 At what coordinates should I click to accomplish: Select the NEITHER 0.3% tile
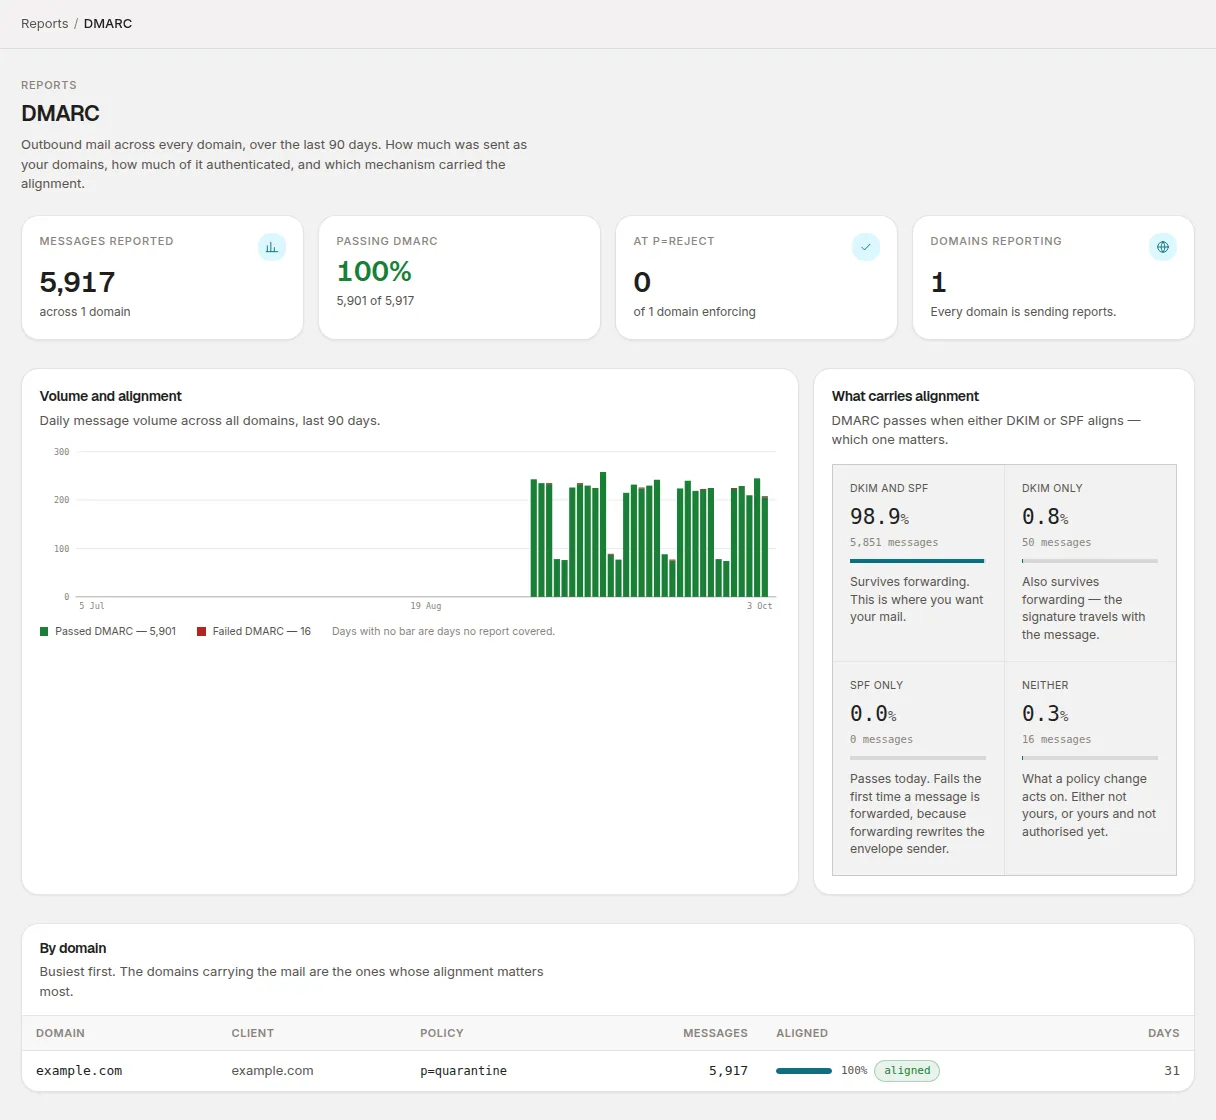[1090, 768]
